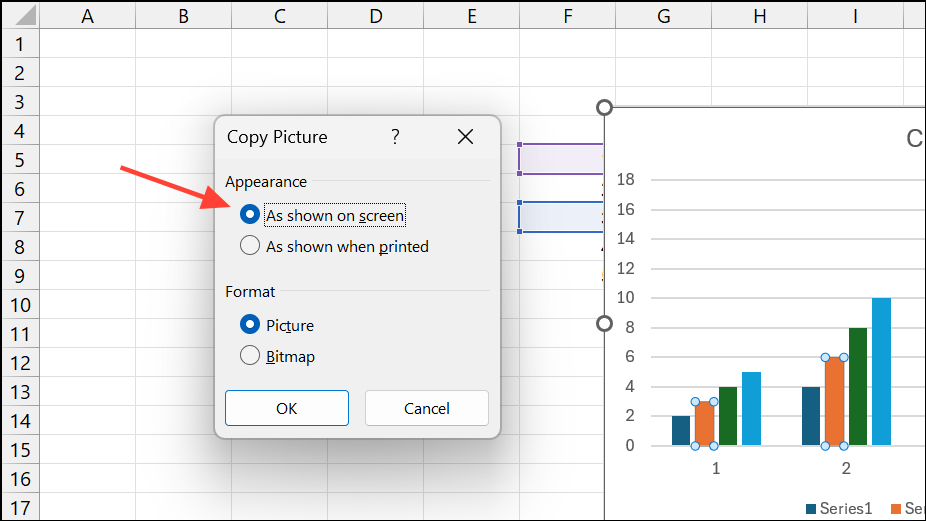The image size is (926, 521).
Task: Select row 1 header
Action: [x=20, y=44]
